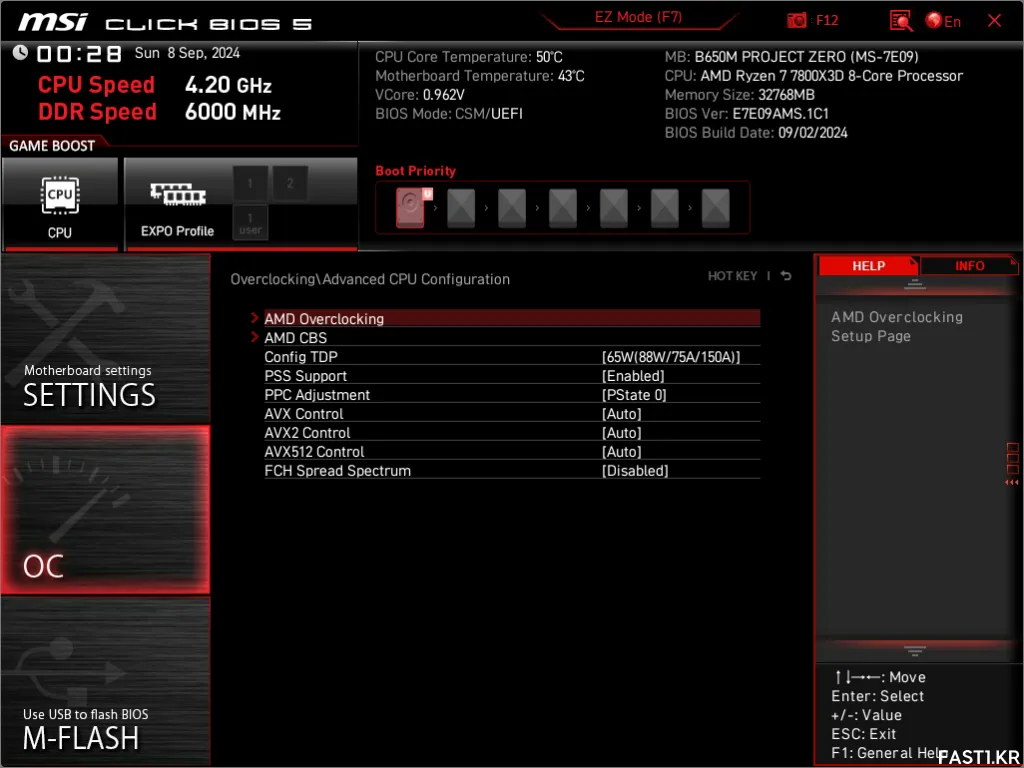
Task: Click the EXPO Profile memory icon
Action: click(x=178, y=194)
